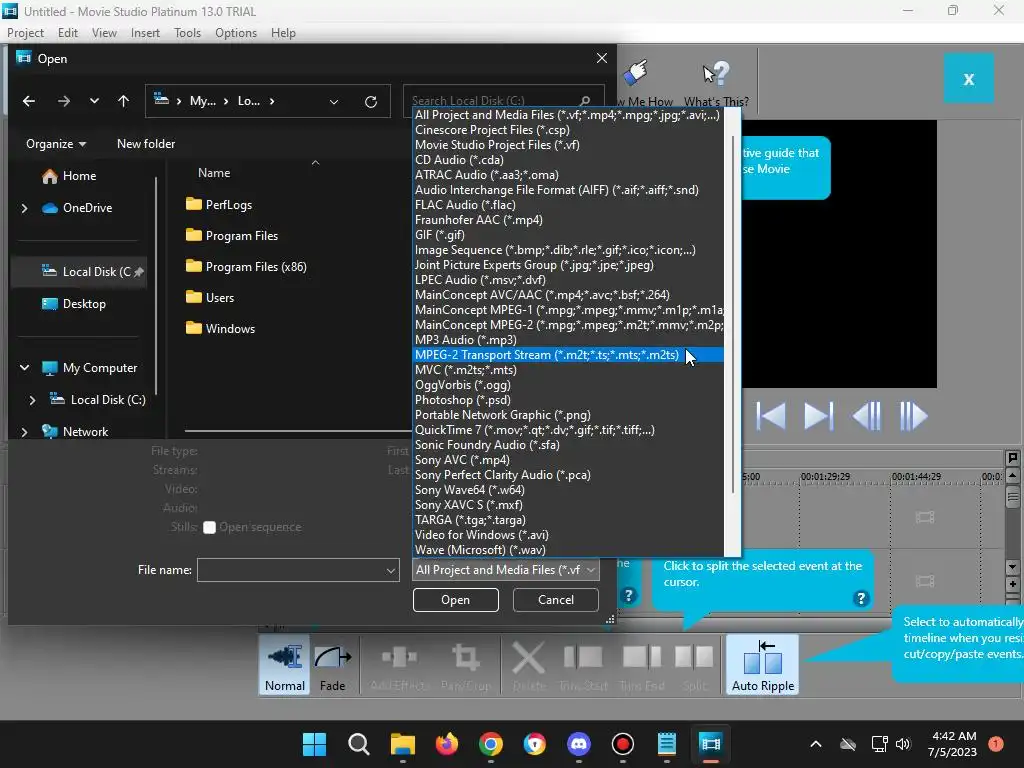This screenshot has height=768, width=1024.
Task: Open the Organize dropdown menu
Action: point(56,144)
